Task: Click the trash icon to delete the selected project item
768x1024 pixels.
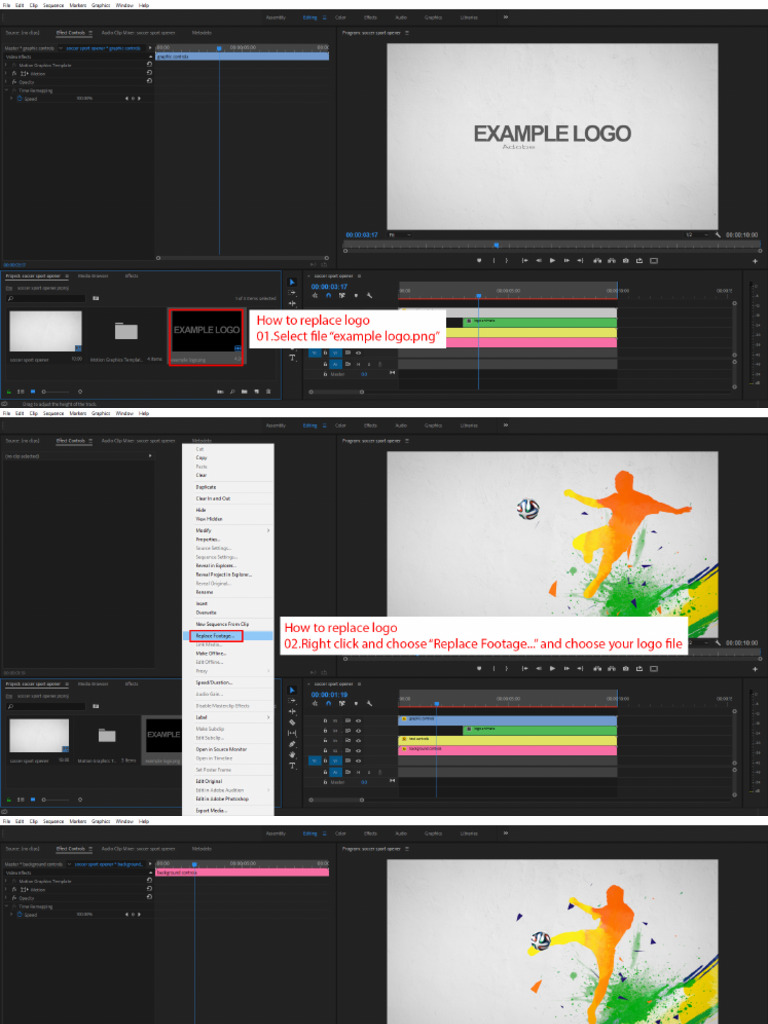Action: 268,392
